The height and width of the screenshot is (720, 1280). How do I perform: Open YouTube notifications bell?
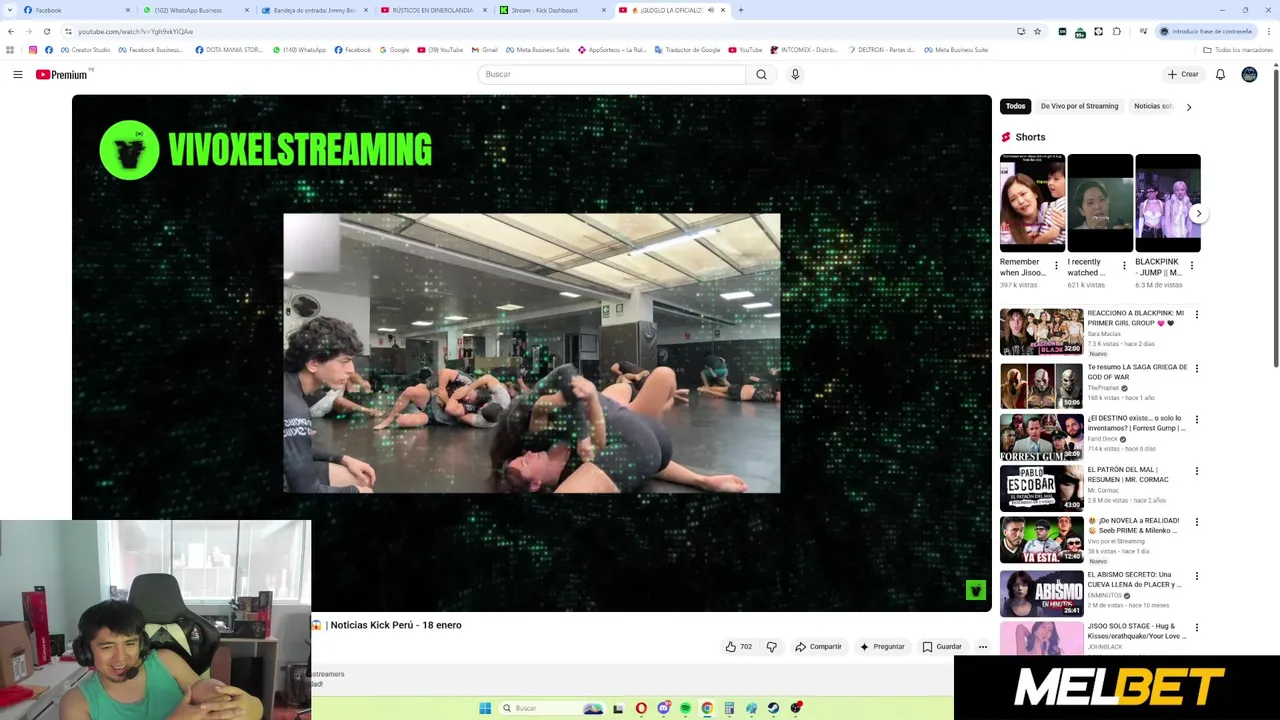[x=1220, y=74]
